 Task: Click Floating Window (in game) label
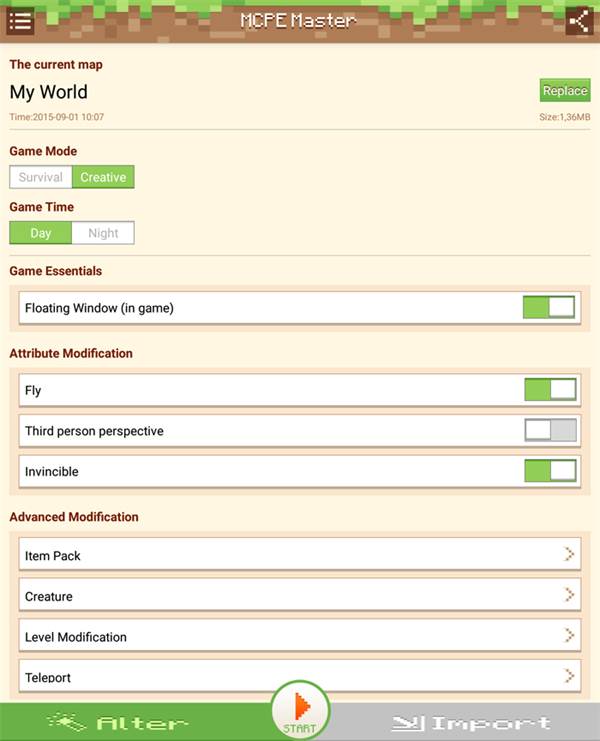click(99, 308)
